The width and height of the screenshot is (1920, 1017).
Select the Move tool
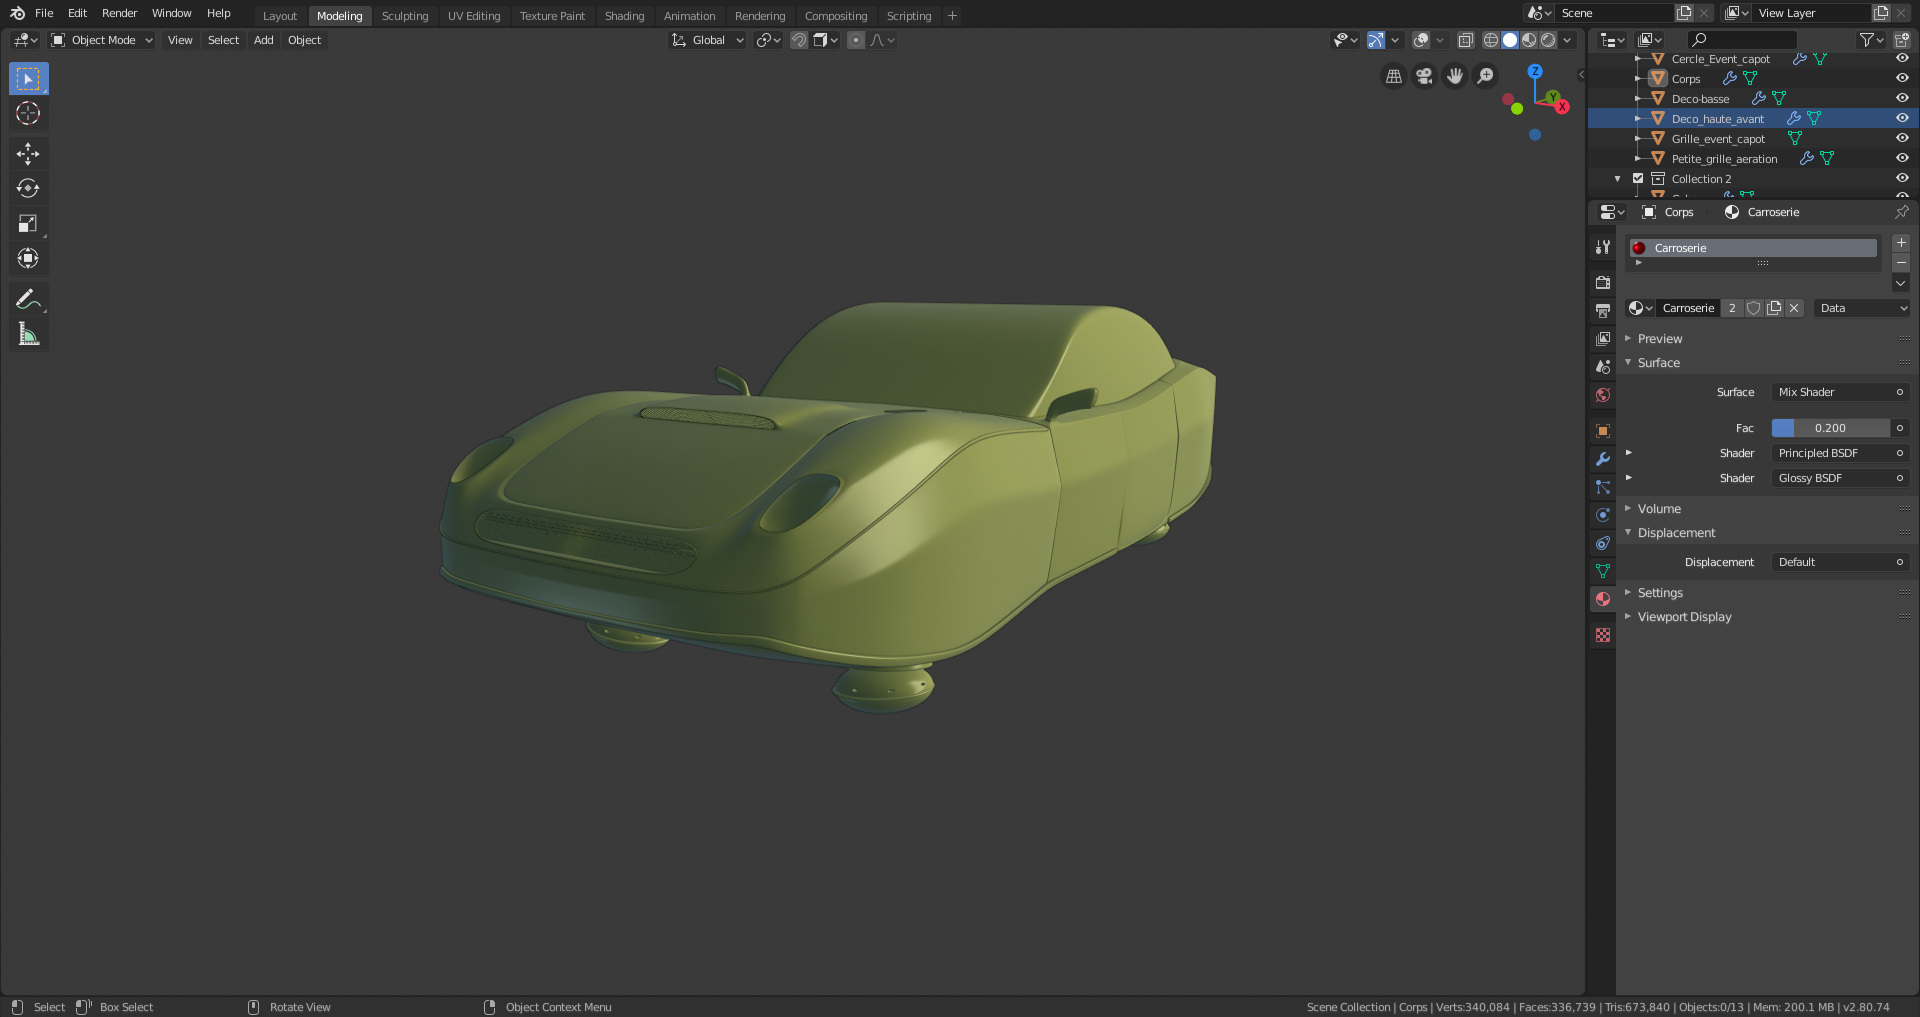pos(28,153)
